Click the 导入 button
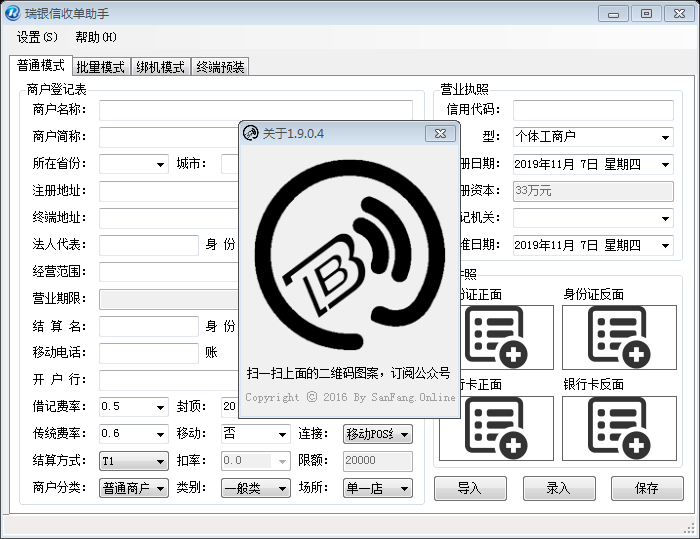This screenshot has height=539, width=700. click(x=470, y=488)
